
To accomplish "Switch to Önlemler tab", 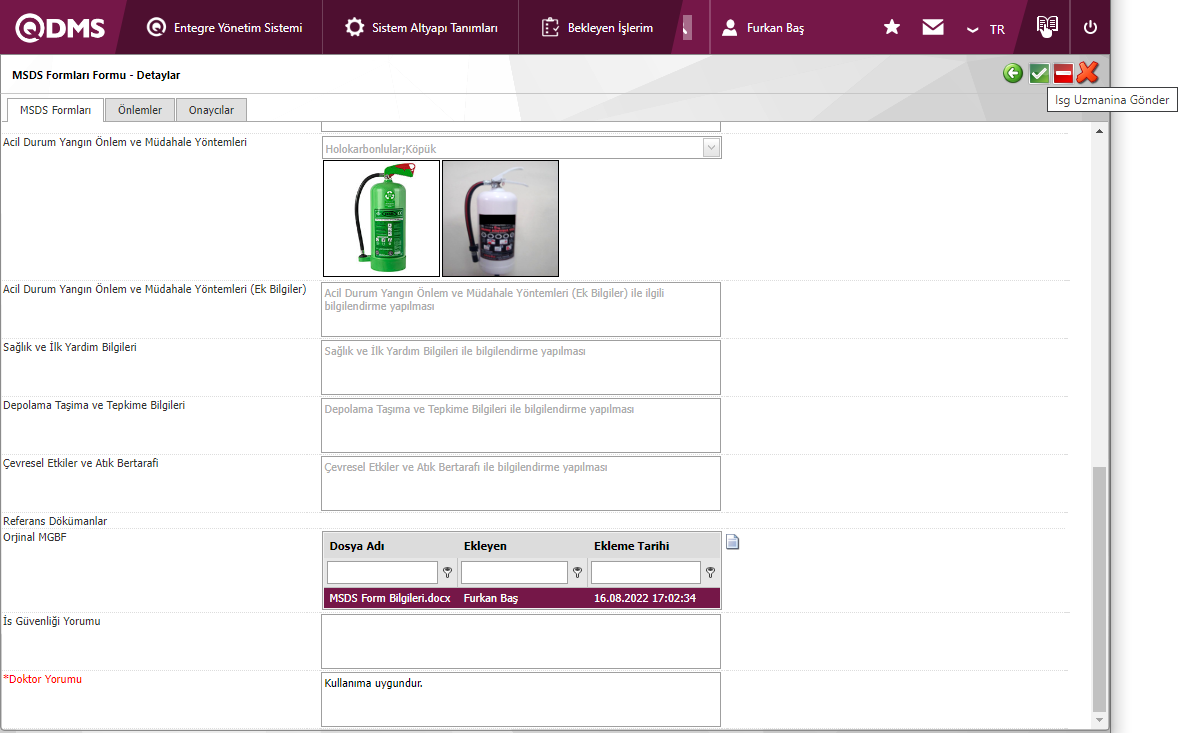I will 139,110.
